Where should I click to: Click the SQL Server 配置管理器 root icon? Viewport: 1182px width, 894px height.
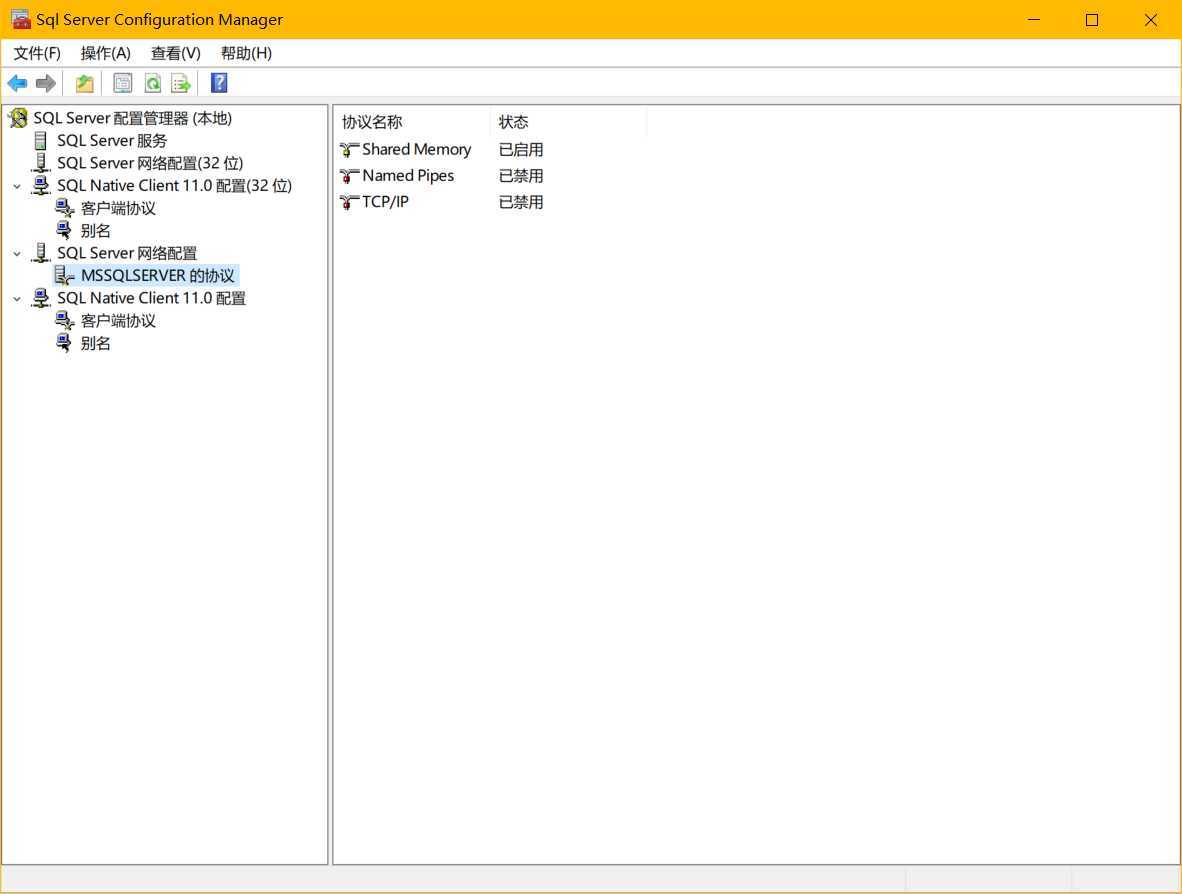point(18,118)
